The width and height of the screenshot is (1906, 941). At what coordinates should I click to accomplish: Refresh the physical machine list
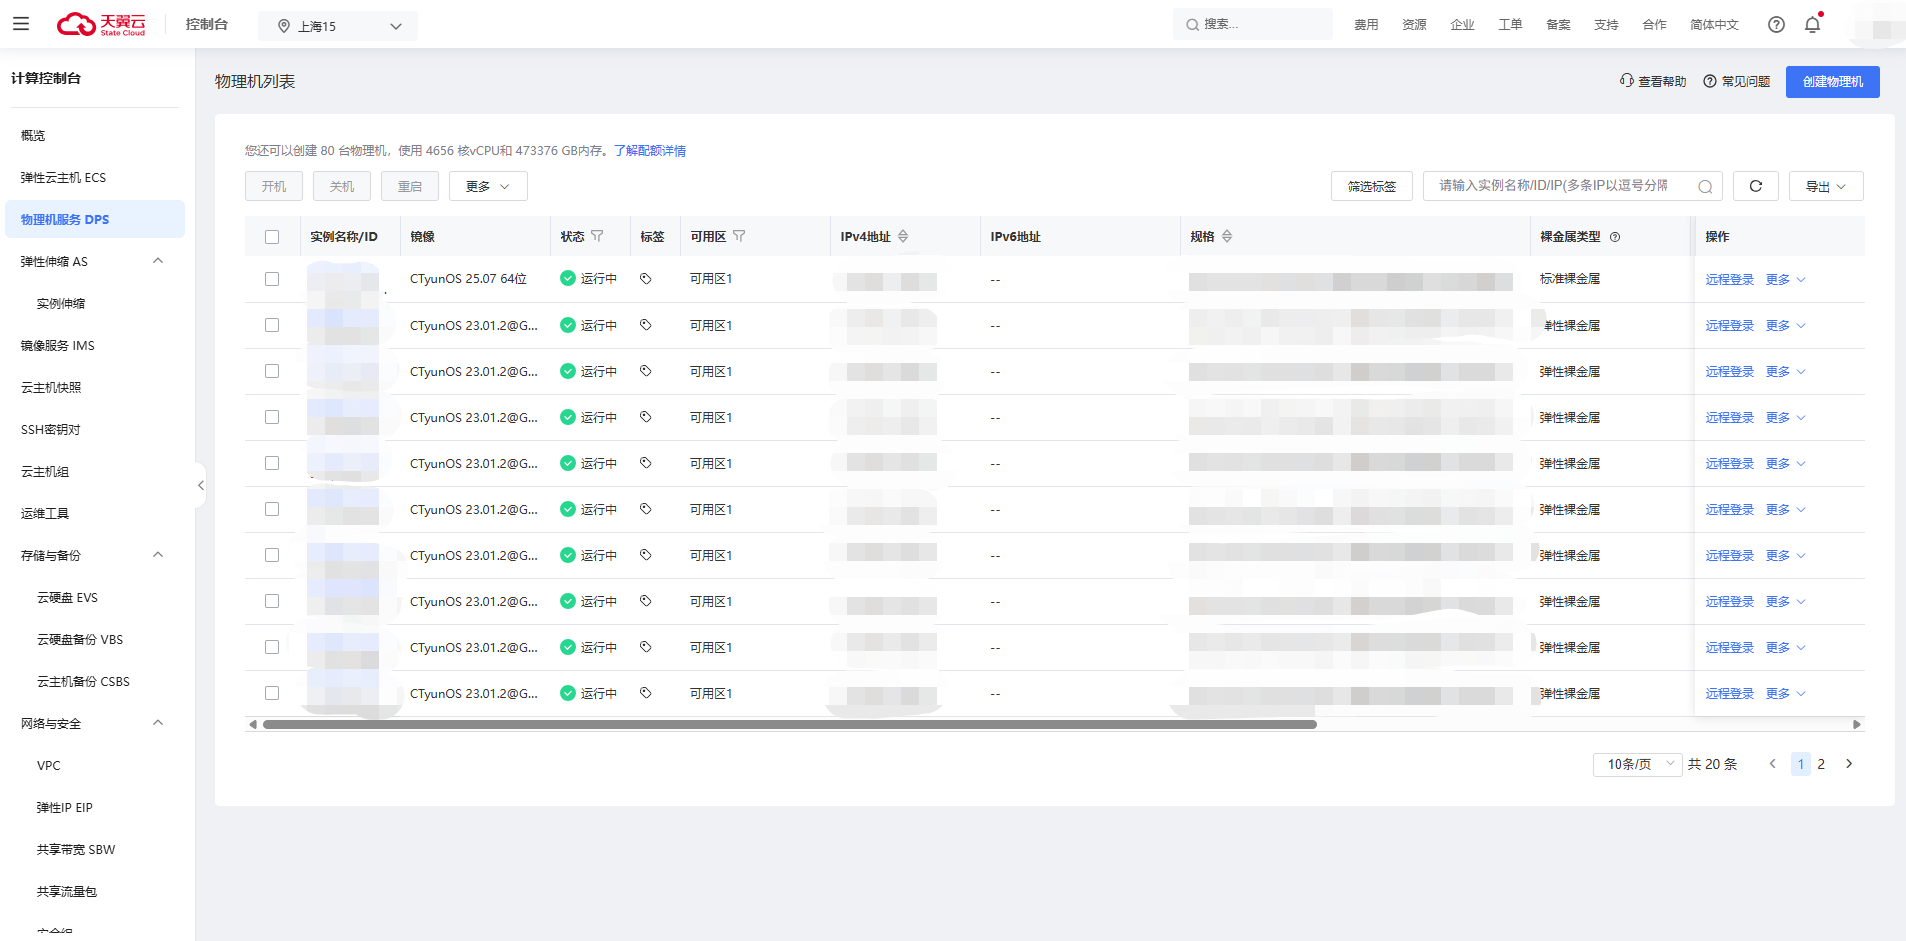(x=1755, y=186)
